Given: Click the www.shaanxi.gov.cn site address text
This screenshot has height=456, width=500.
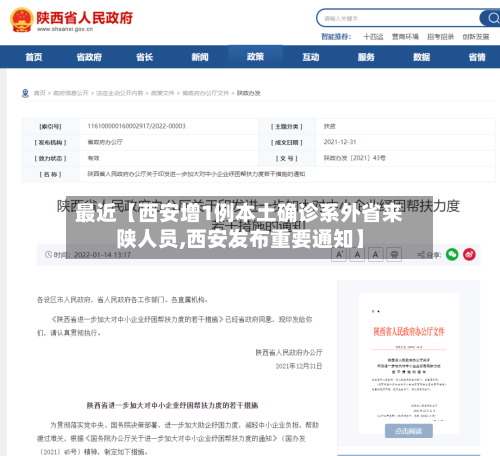Looking at the screenshot, I should pos(65,29).
